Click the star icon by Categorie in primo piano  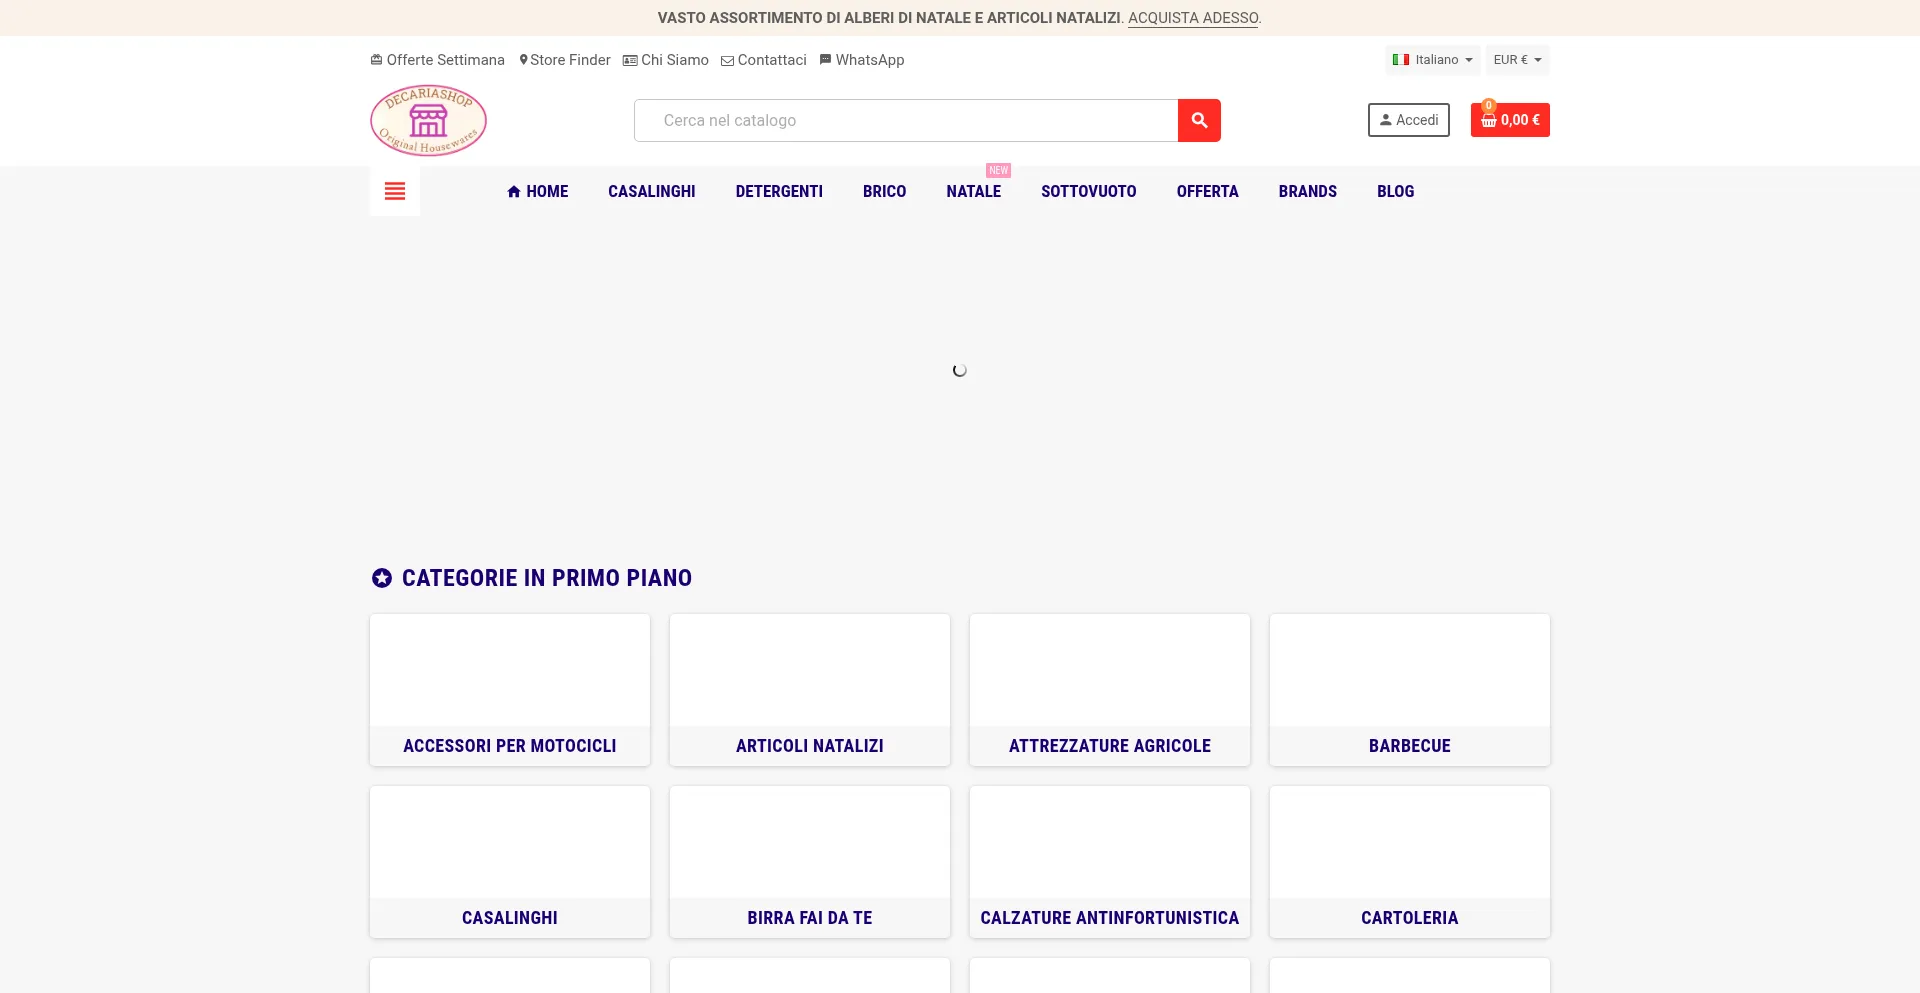click(382, 578)
